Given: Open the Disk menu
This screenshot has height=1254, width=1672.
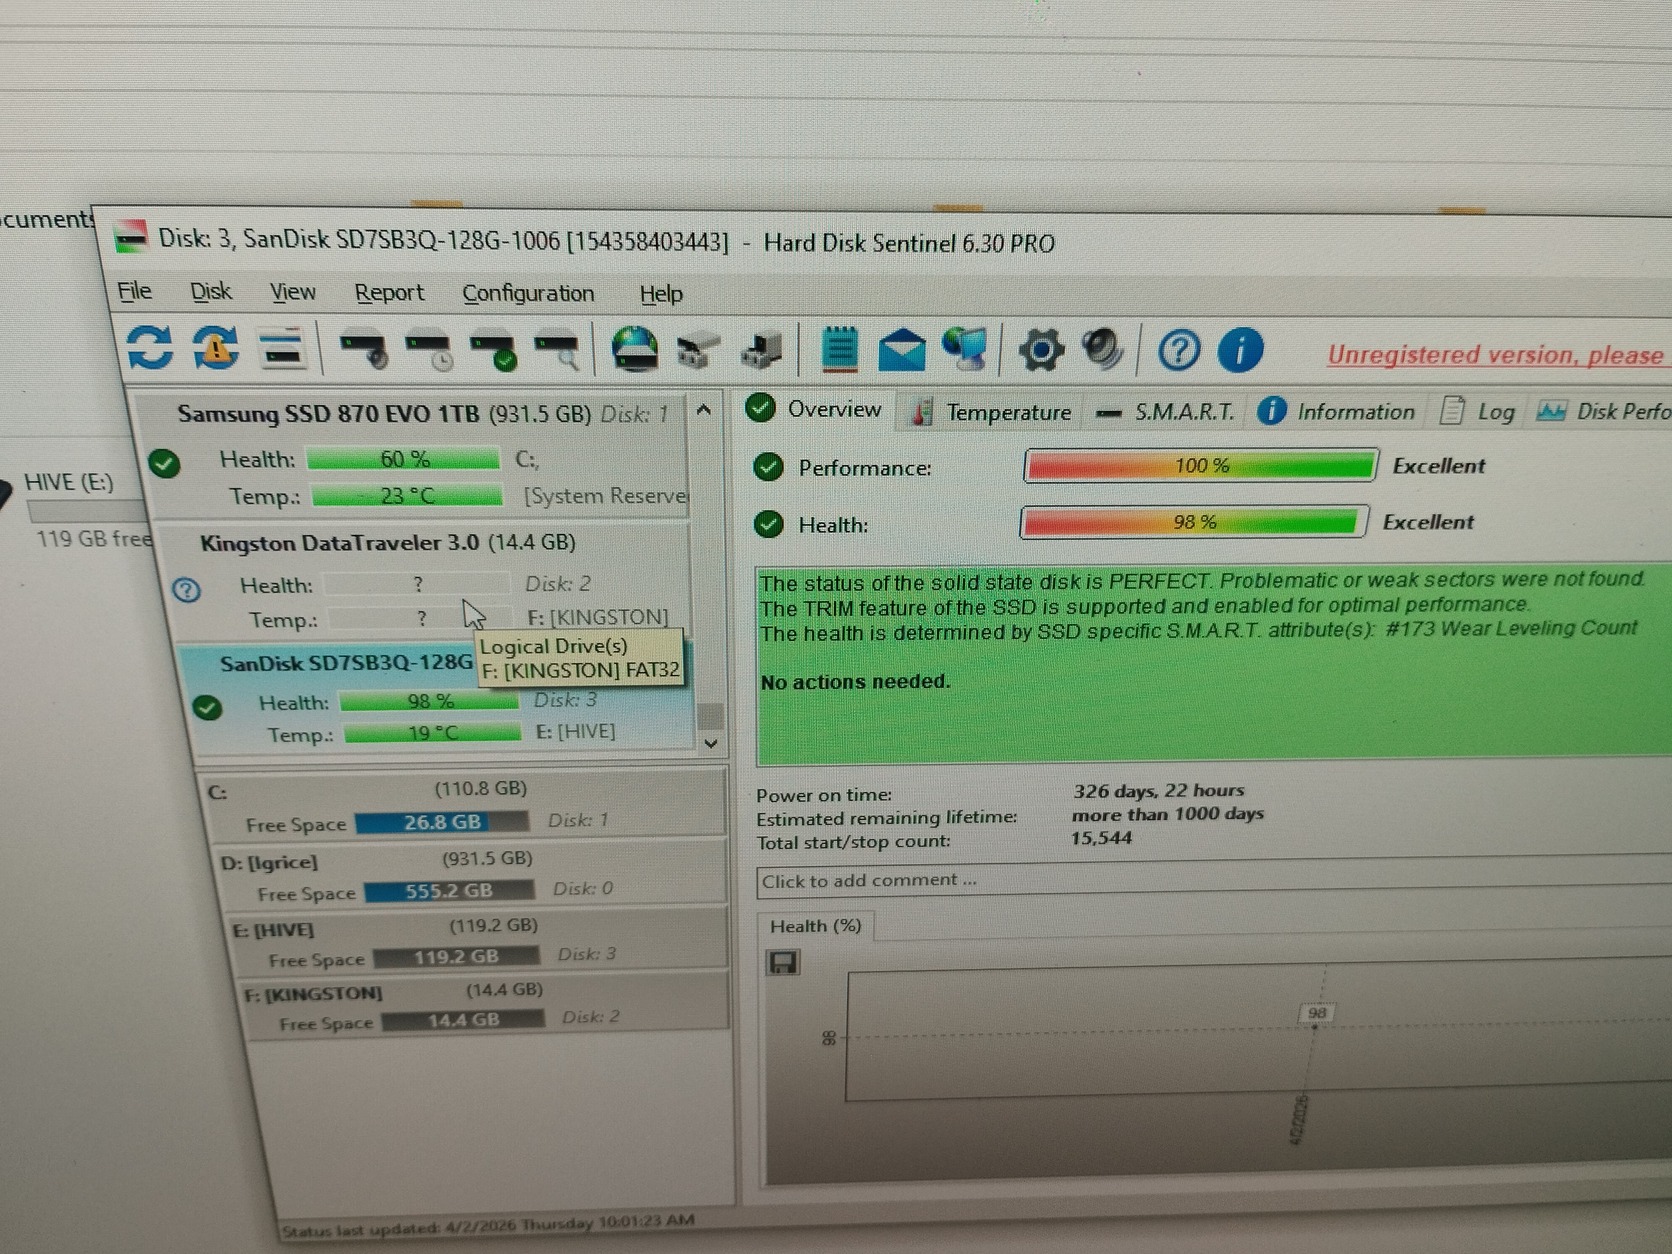Looking at the screenshot, I should (x=210, y=292).
